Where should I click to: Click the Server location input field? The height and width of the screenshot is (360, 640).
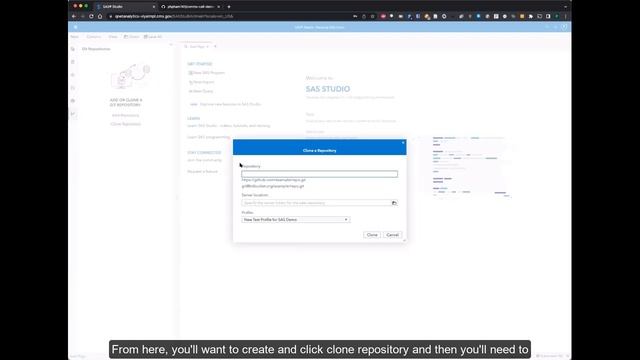tap(316, 203)
